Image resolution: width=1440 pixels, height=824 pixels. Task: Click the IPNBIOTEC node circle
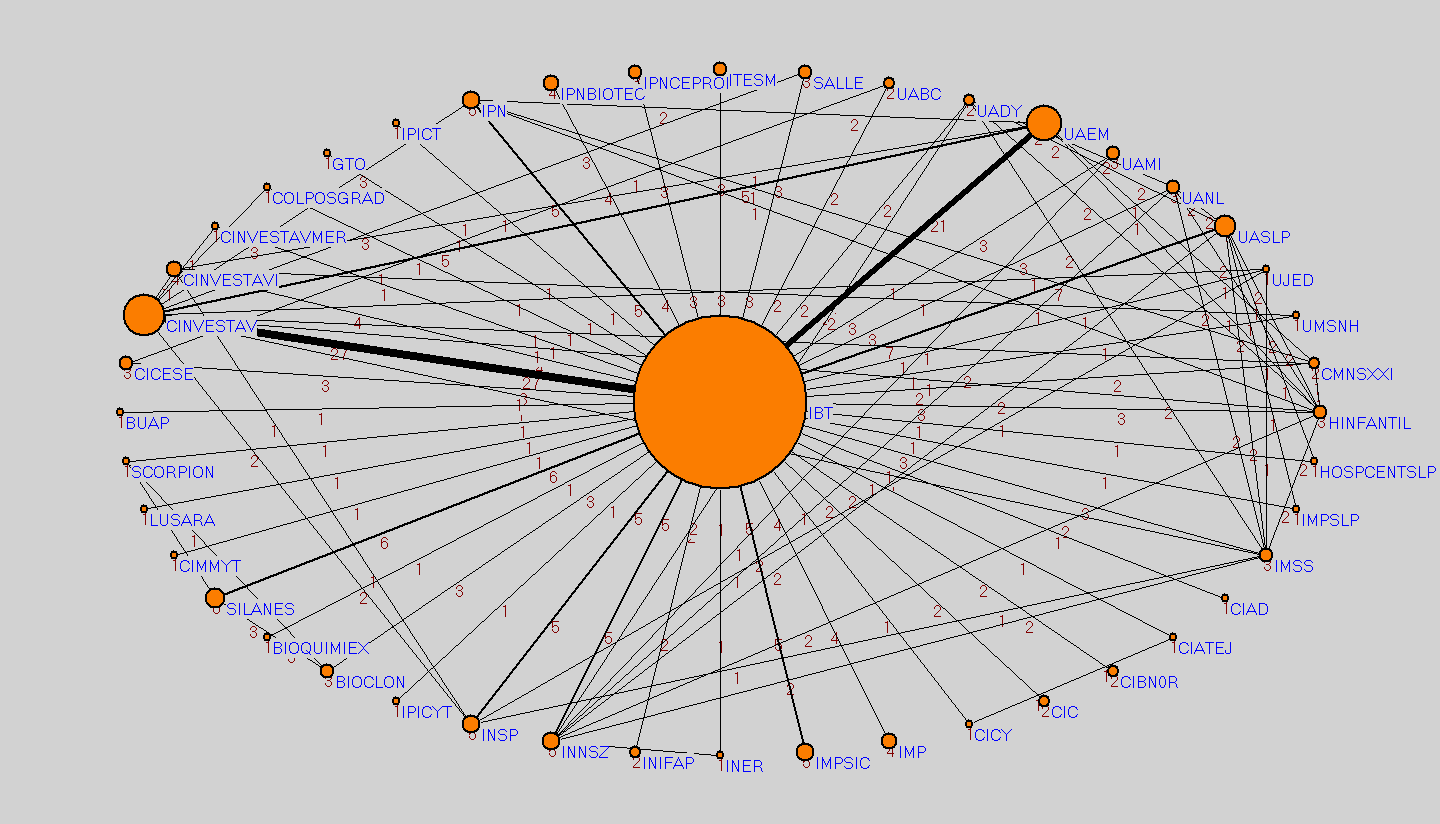point(551,83)
